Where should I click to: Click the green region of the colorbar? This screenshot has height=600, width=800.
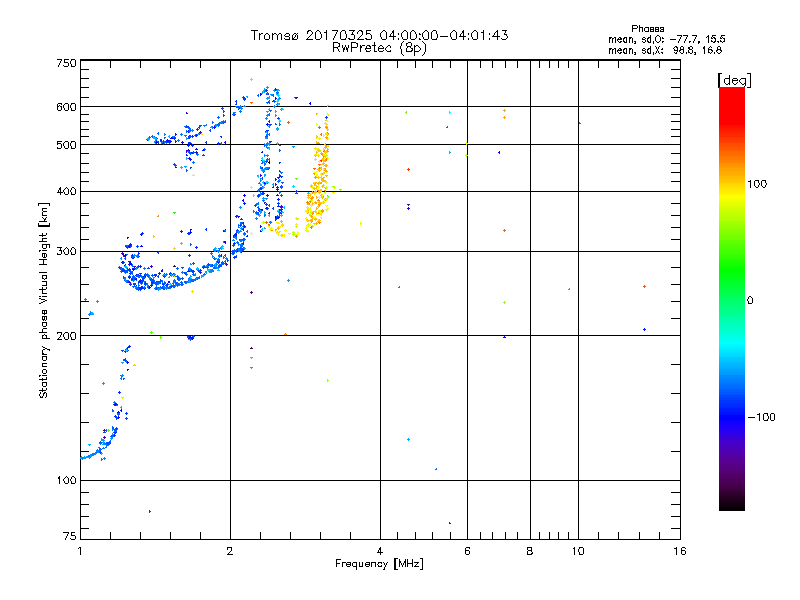pos(731,285)
